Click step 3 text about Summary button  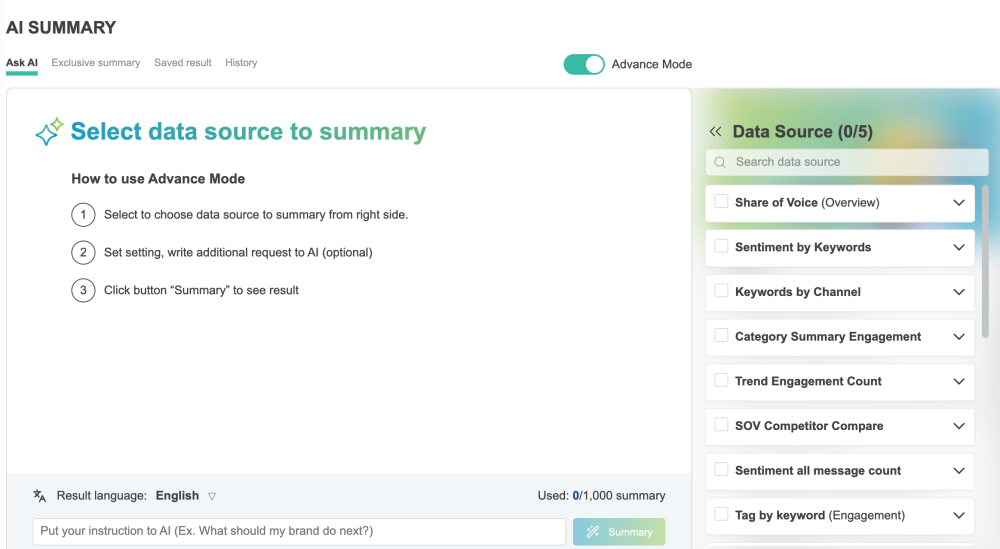click(x=202, y=290)
